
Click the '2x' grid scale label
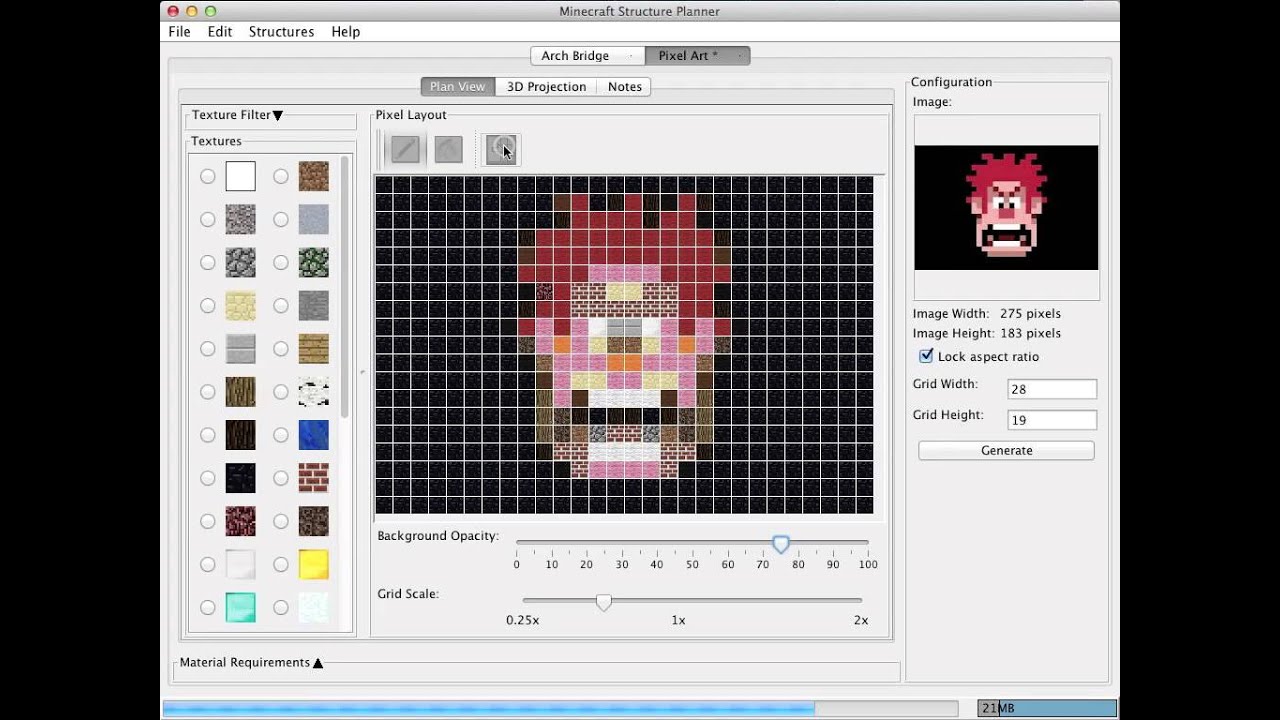click(x=861, y=620)
